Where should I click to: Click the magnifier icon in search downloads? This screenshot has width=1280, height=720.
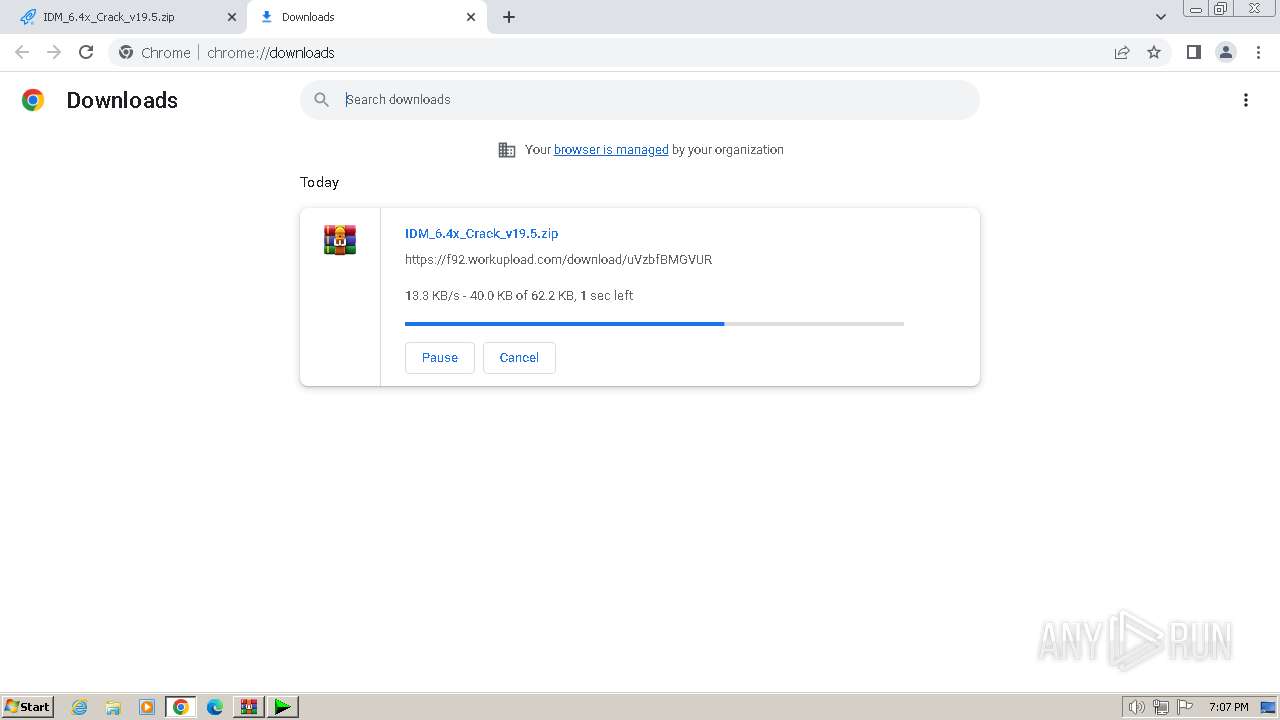tap(321, 100)
